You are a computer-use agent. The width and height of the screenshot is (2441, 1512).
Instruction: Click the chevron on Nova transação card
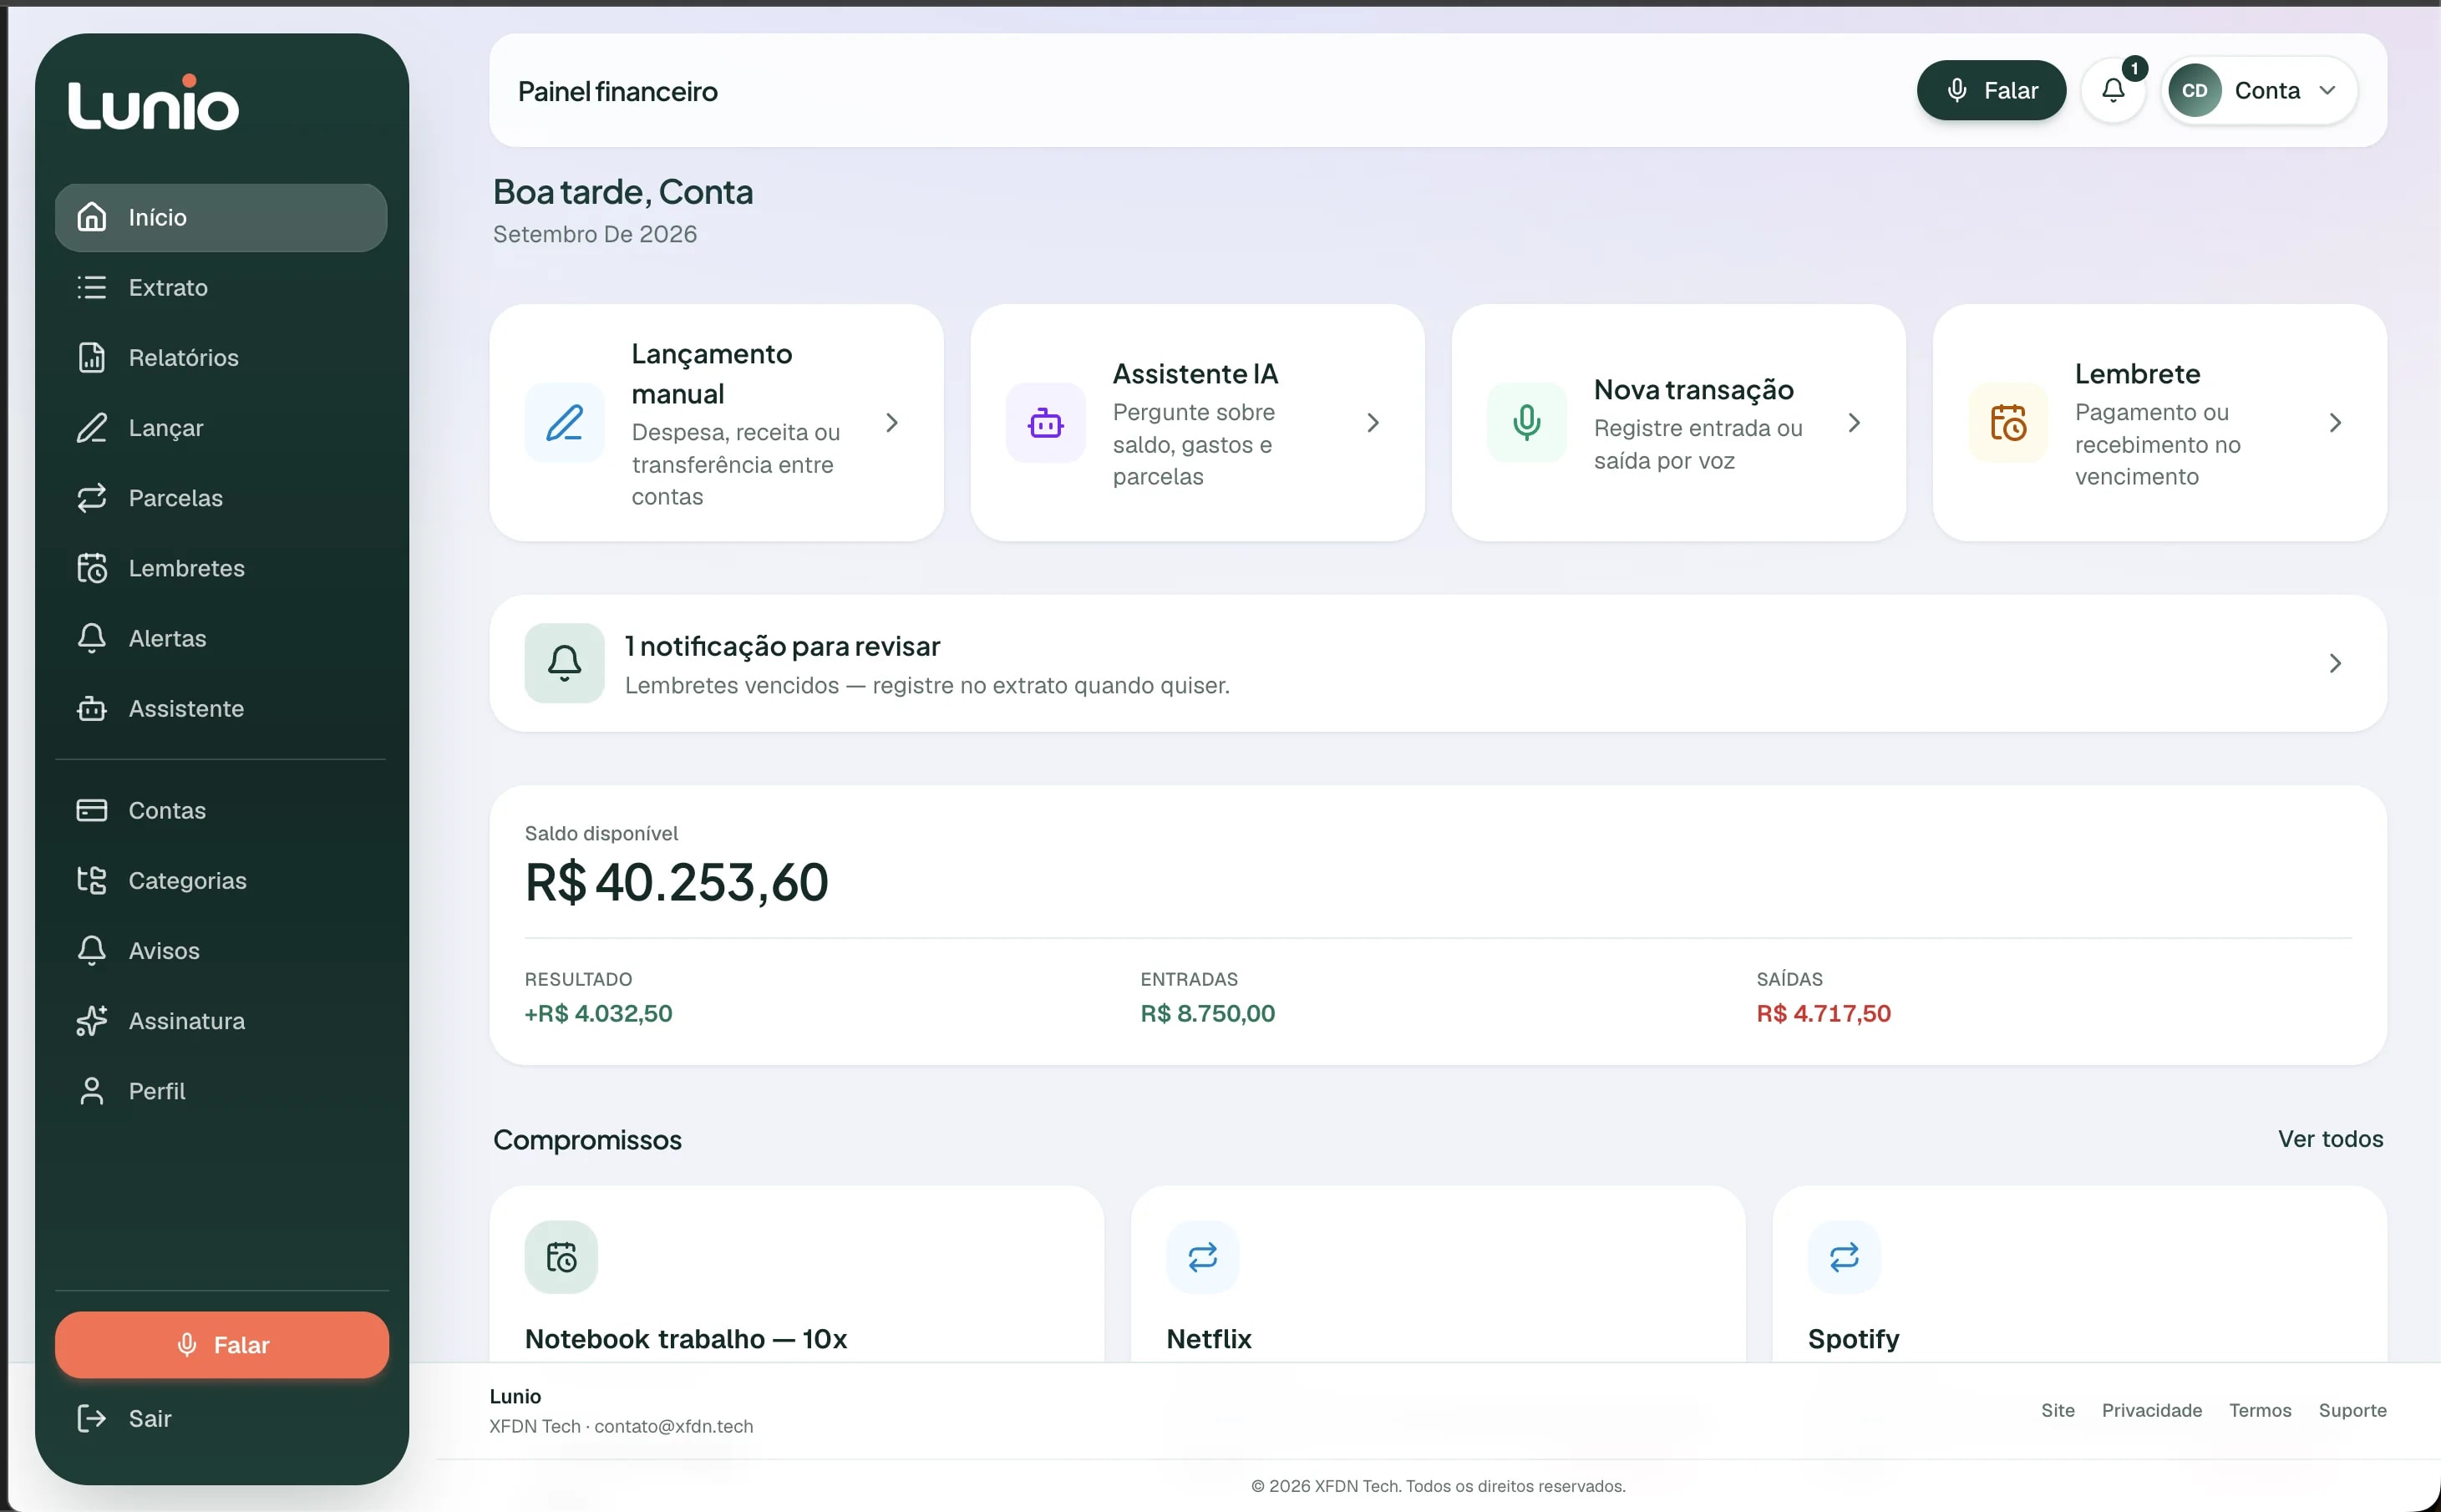click(x=1854, y=423)
